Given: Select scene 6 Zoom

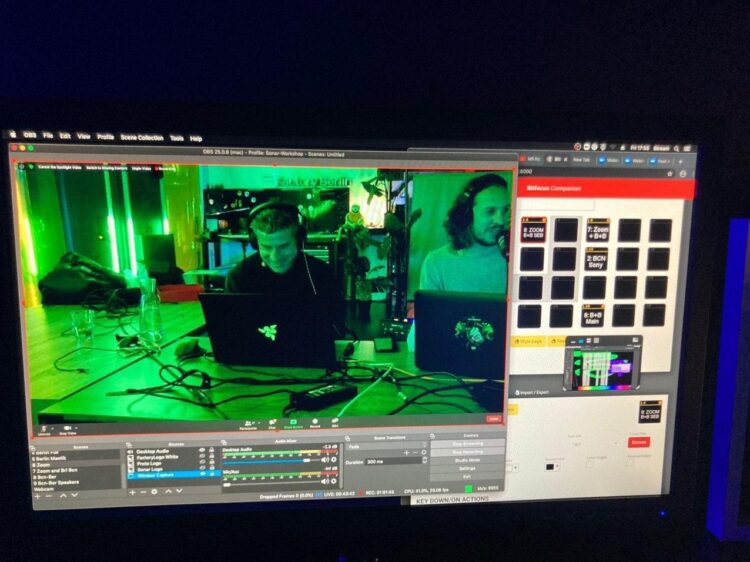Looking at the screenshot, I should click(75, 464).
